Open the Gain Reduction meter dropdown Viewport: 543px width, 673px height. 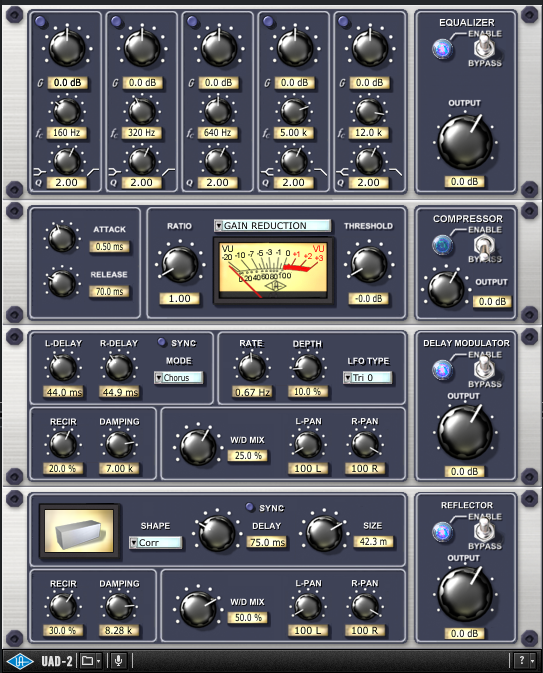pos(273,225)
